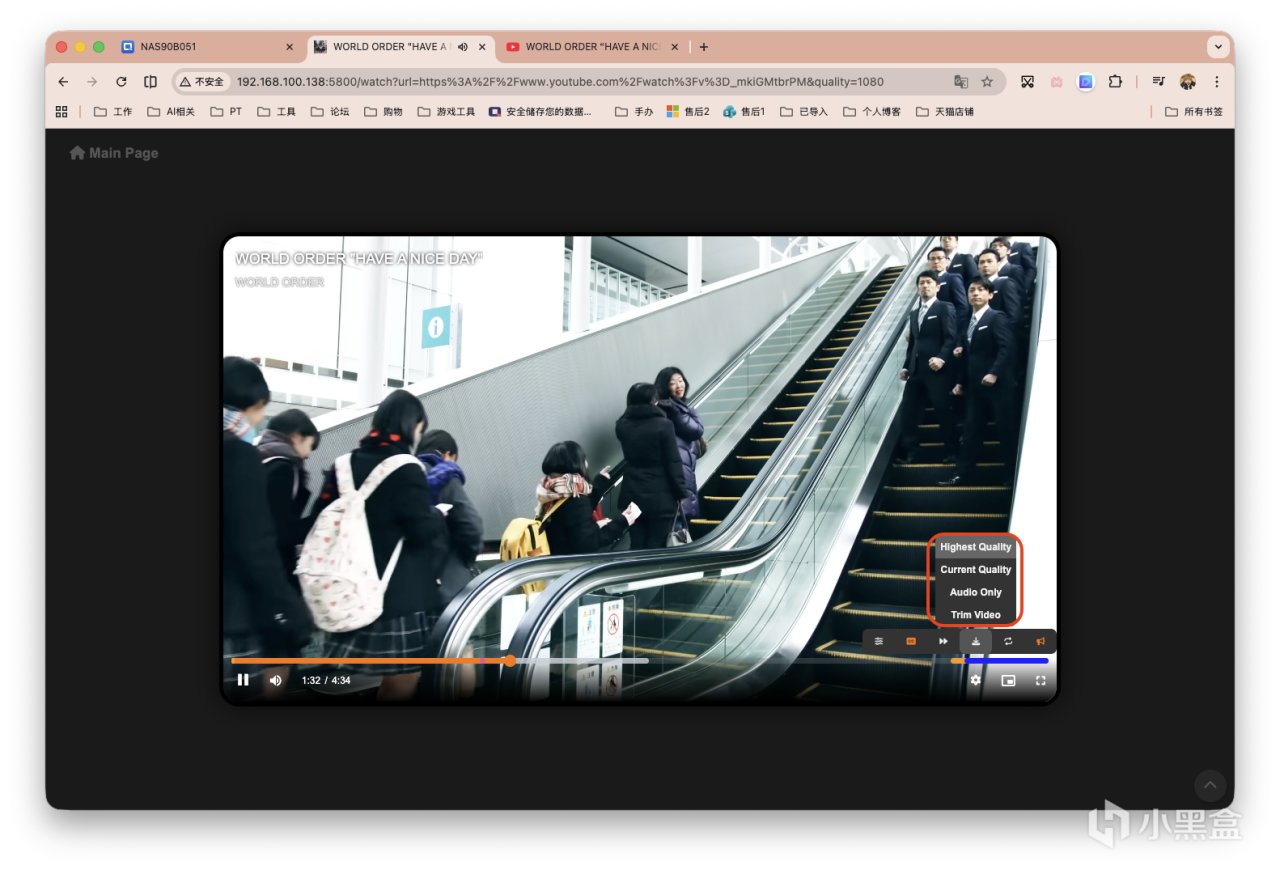This screenshot has height=870, width=1280.
Task: Click the blue segment of the seek bar
Action: point(1007,661)
